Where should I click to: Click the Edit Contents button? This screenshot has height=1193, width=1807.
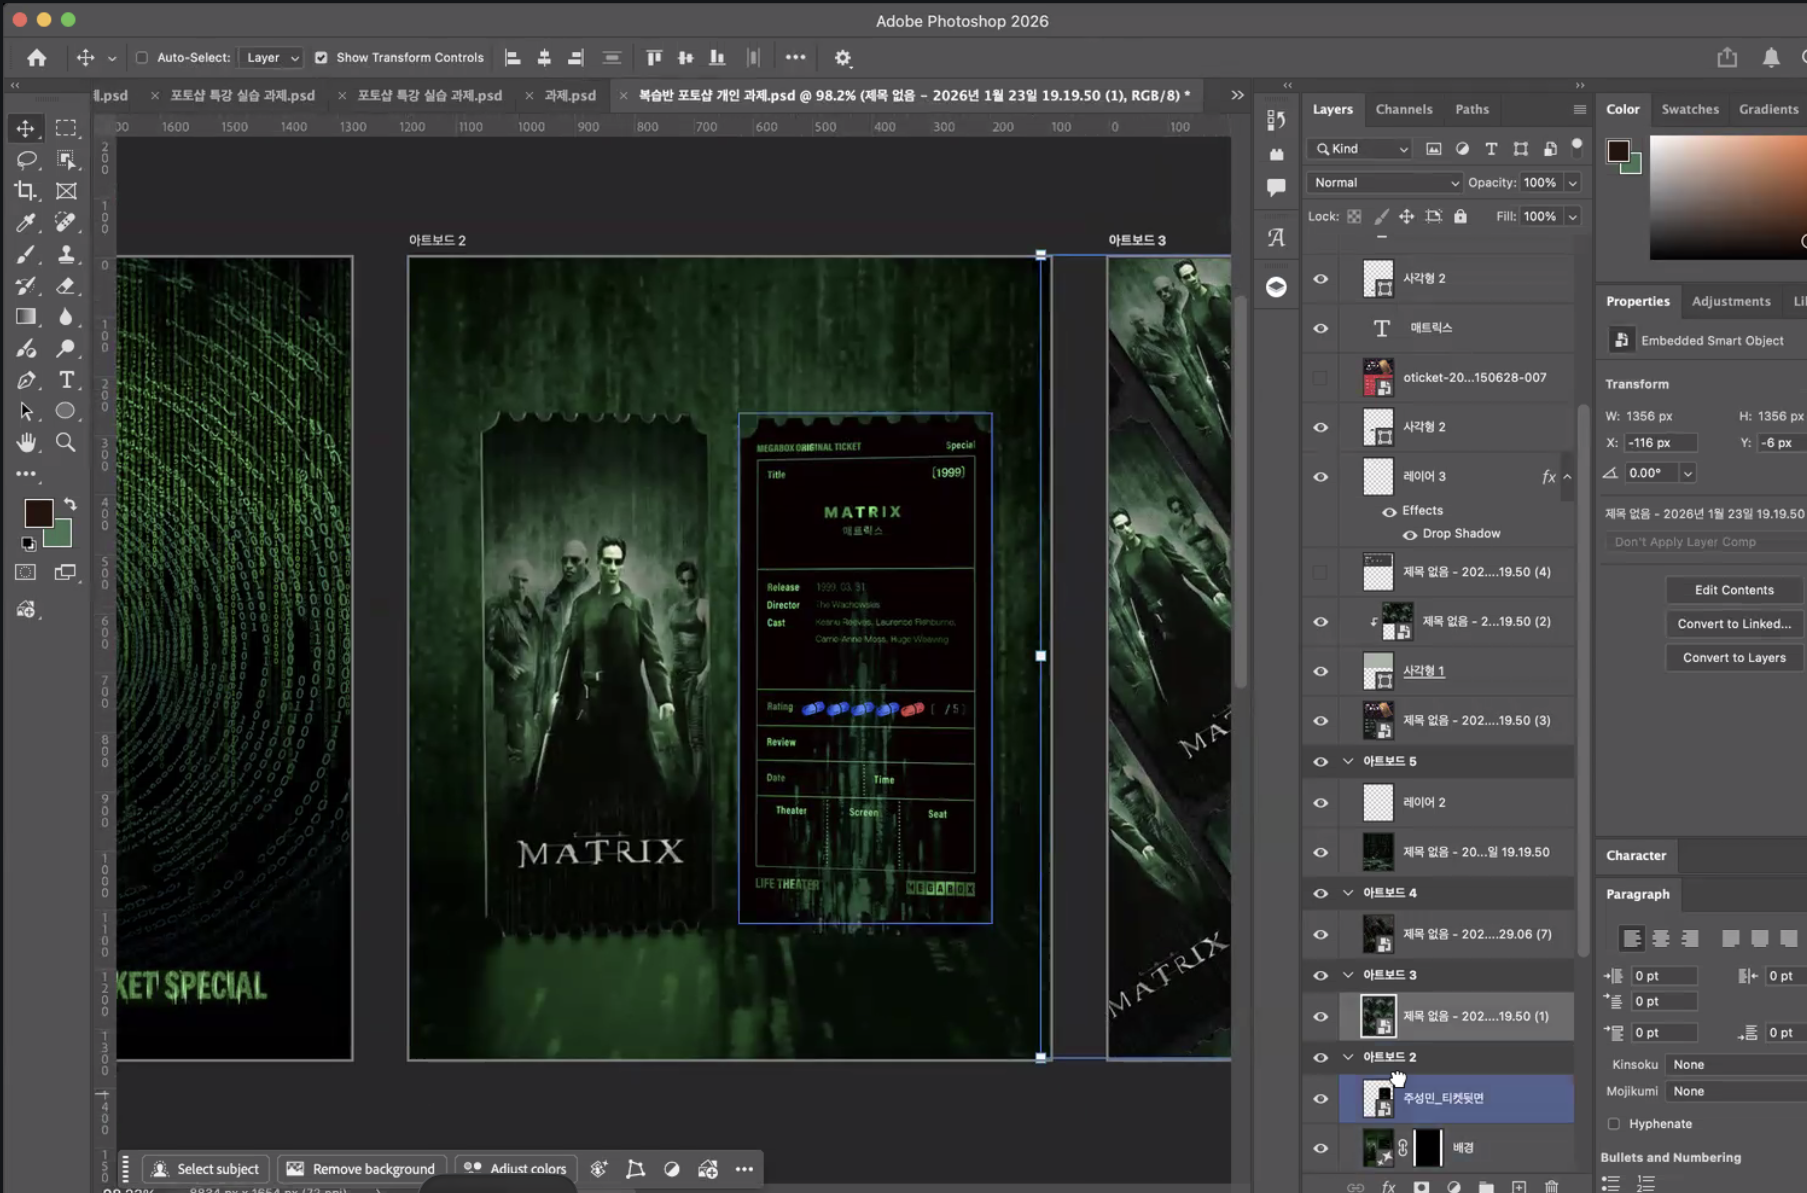click(x=1733, y=590)
